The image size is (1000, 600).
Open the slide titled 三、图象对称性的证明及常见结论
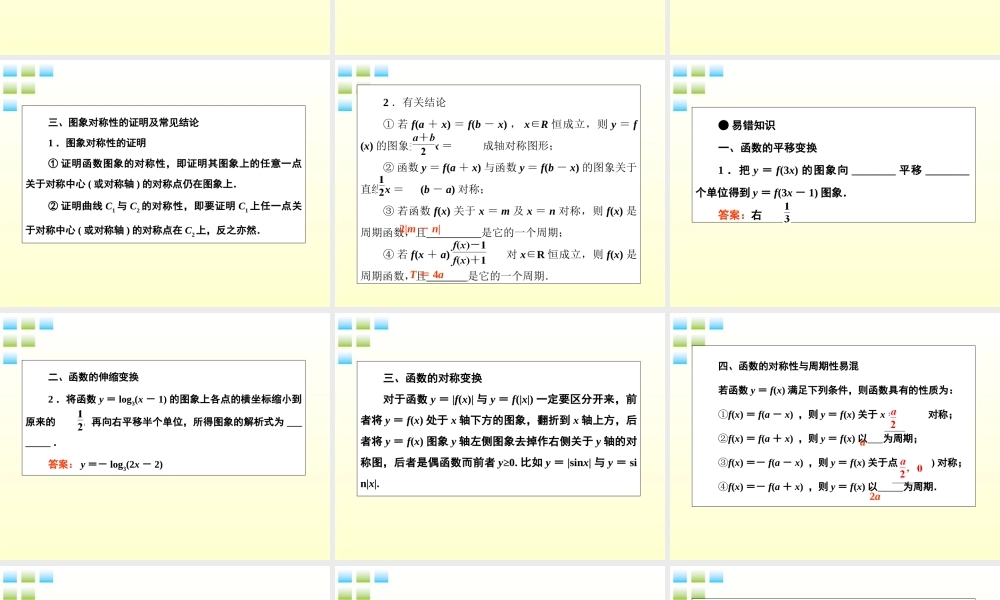click(x=165, y=184)
